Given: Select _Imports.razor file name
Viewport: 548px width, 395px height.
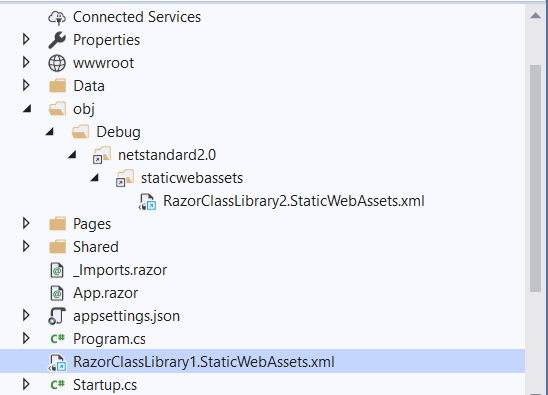Looking at the screenshot, I should tap(120, 270).
